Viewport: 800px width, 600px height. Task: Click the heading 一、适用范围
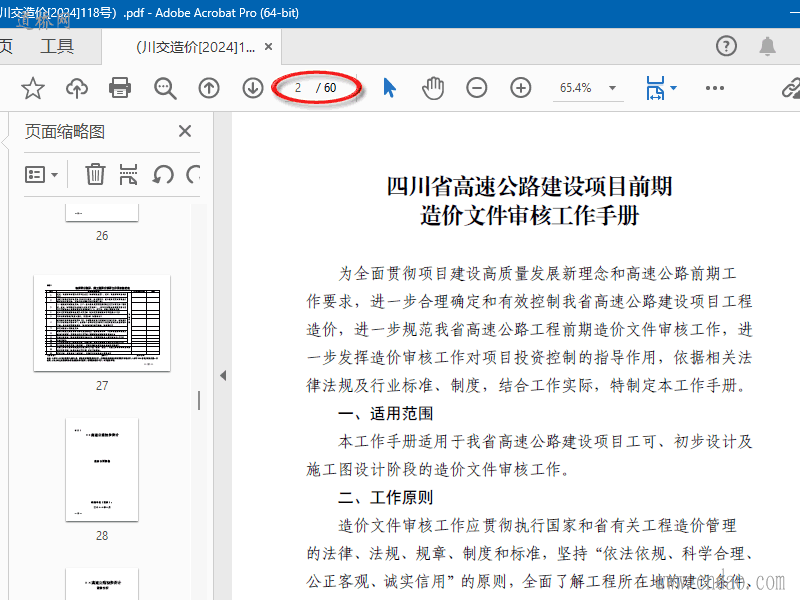[x=385, y=413]
